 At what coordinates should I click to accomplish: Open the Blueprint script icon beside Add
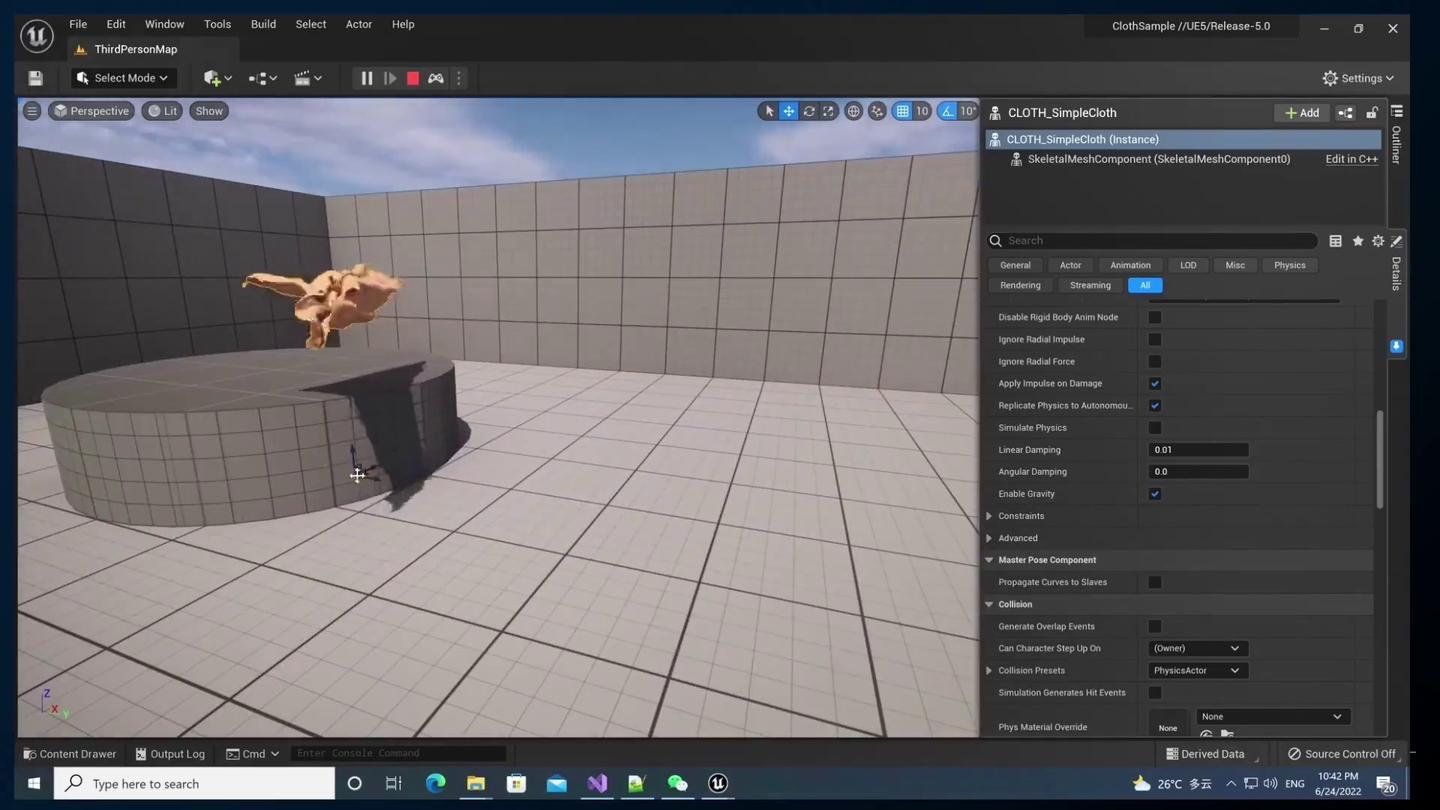pos(1345,113)
